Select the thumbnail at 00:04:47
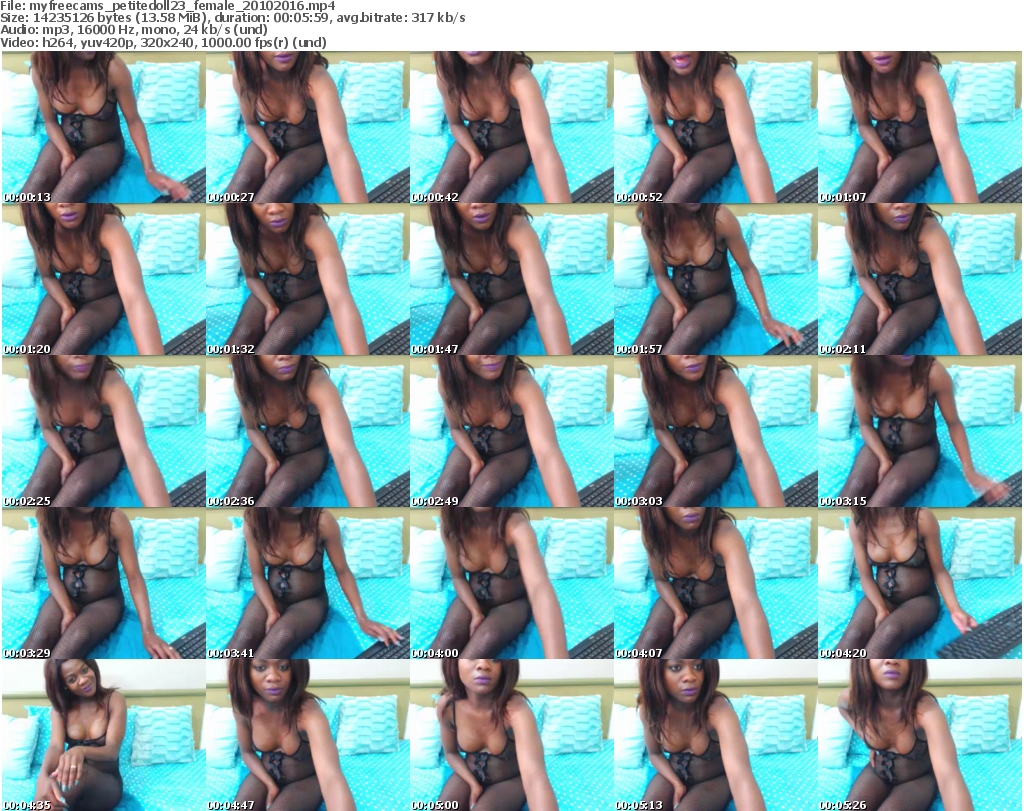This screenshot has width=1024, height=811. click(308, 735)
